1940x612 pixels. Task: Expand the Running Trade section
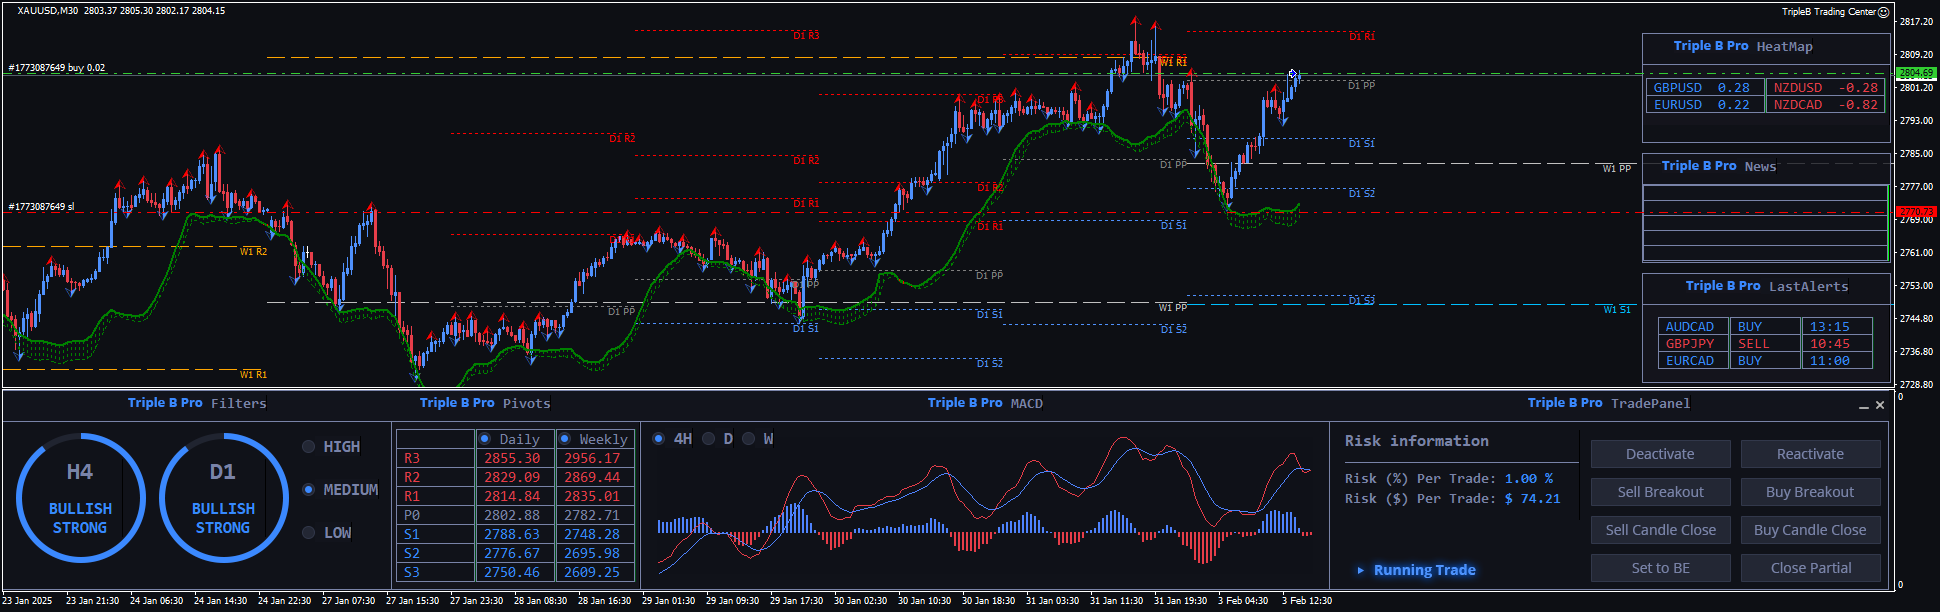click(1424, 570)
